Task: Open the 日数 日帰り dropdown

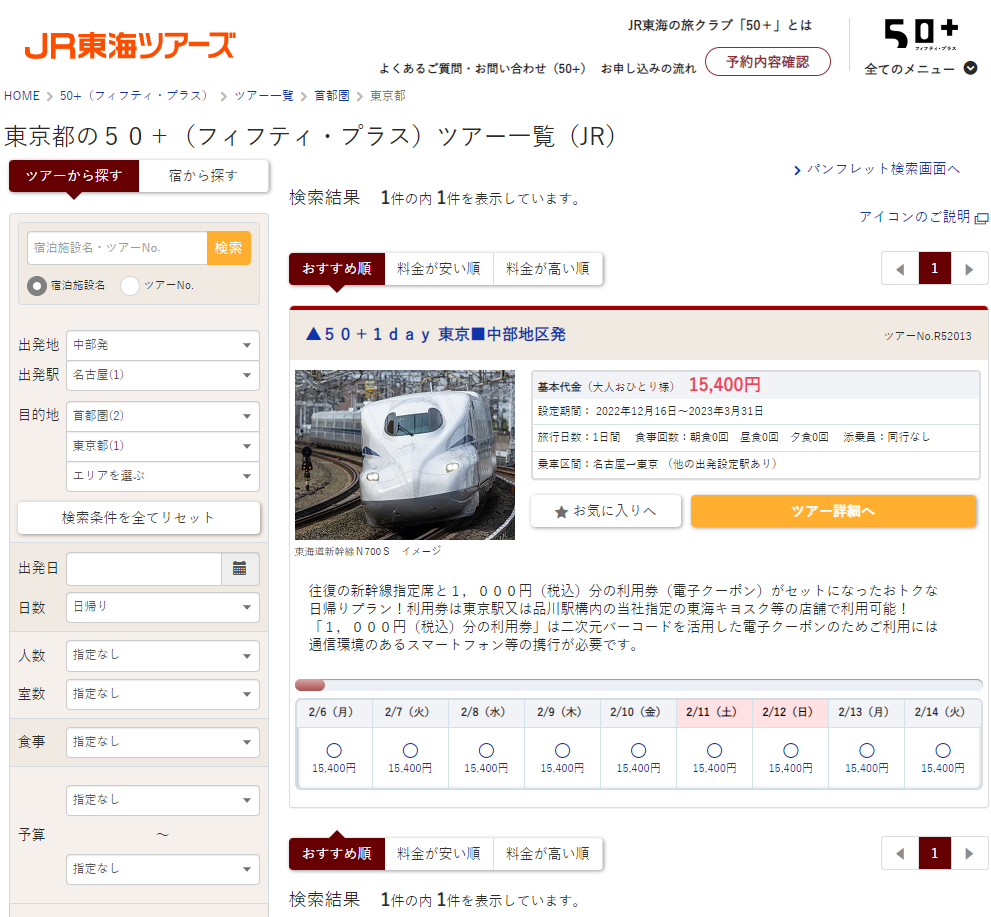Action: pyautogui.click(x=163, y=607)
